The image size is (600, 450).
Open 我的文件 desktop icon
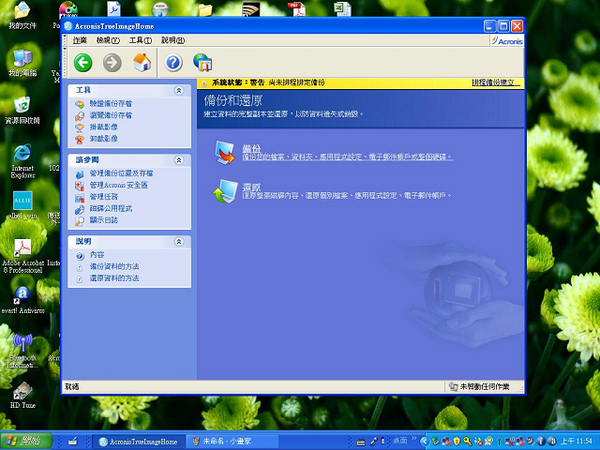click(22, 15)
